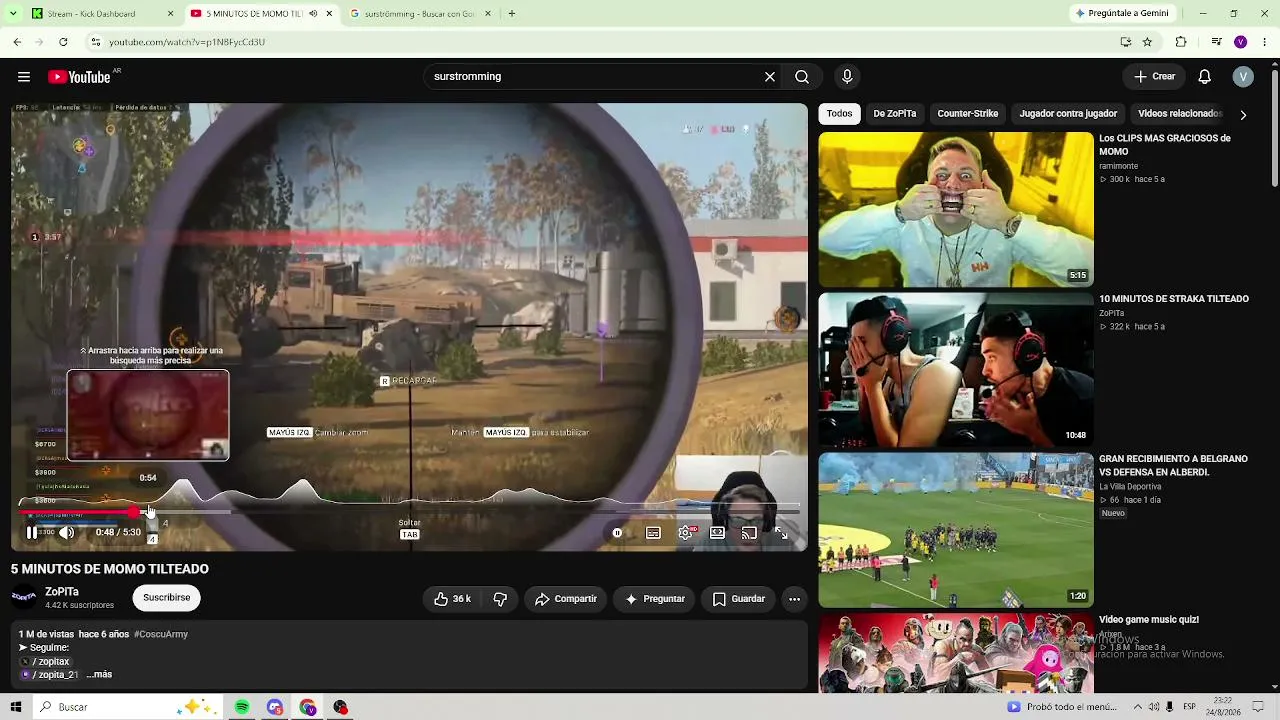1280x720 pixels.
Task: Pause the video playback
Action: coord(32,533)
